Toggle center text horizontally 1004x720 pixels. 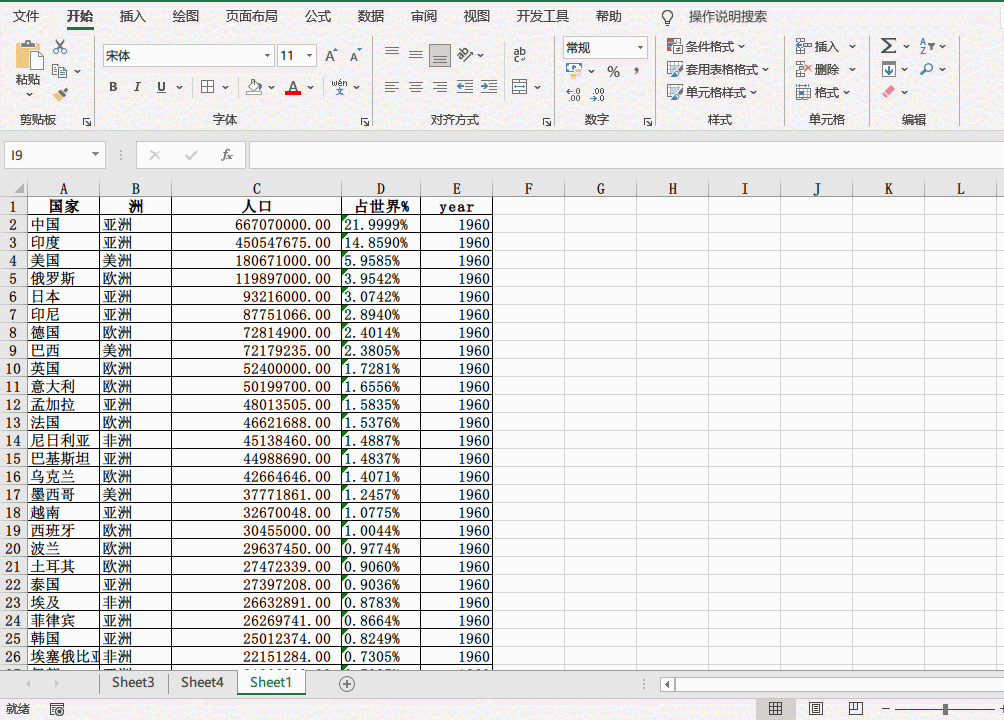click(x=416, y=86)
